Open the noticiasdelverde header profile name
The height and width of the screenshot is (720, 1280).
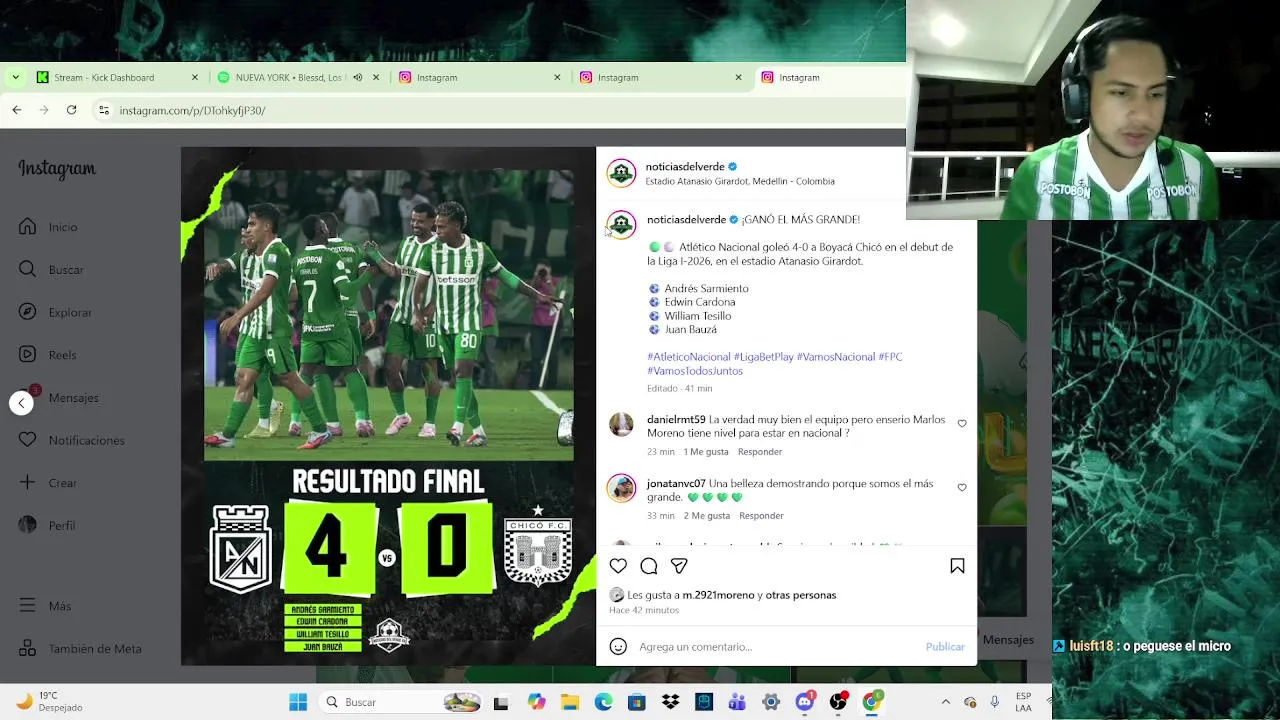coord(685,167)
